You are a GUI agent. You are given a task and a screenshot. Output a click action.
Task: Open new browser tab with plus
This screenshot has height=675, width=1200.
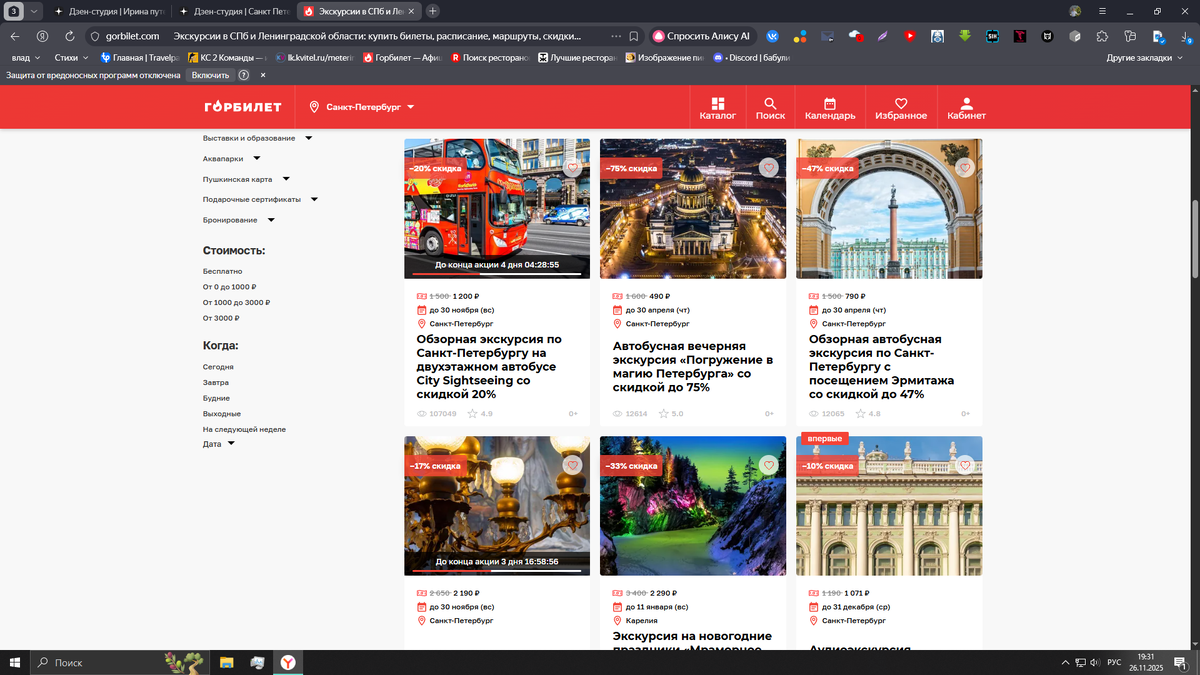pyautogui.click(x=432, y=11)
